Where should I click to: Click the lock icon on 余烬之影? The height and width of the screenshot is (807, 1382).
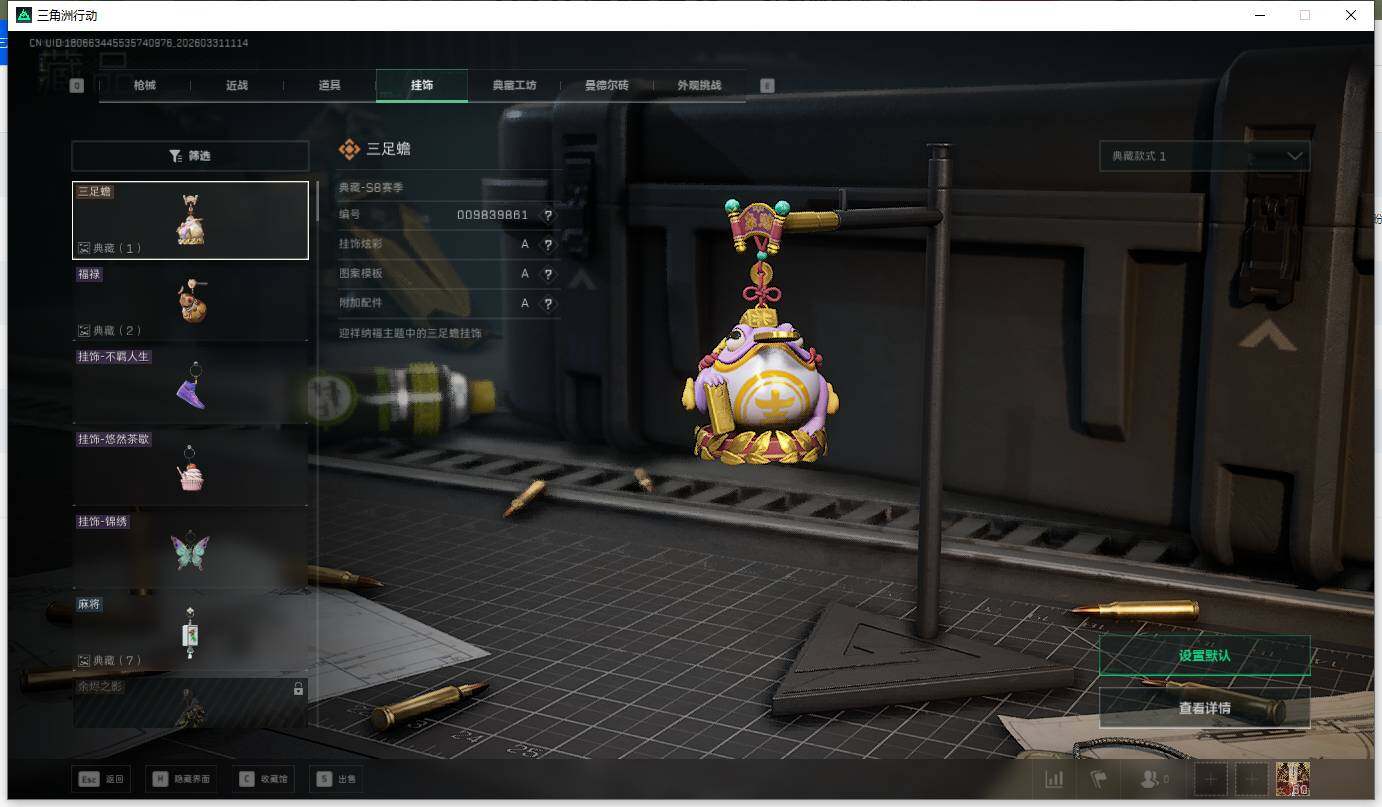[298, 689]
